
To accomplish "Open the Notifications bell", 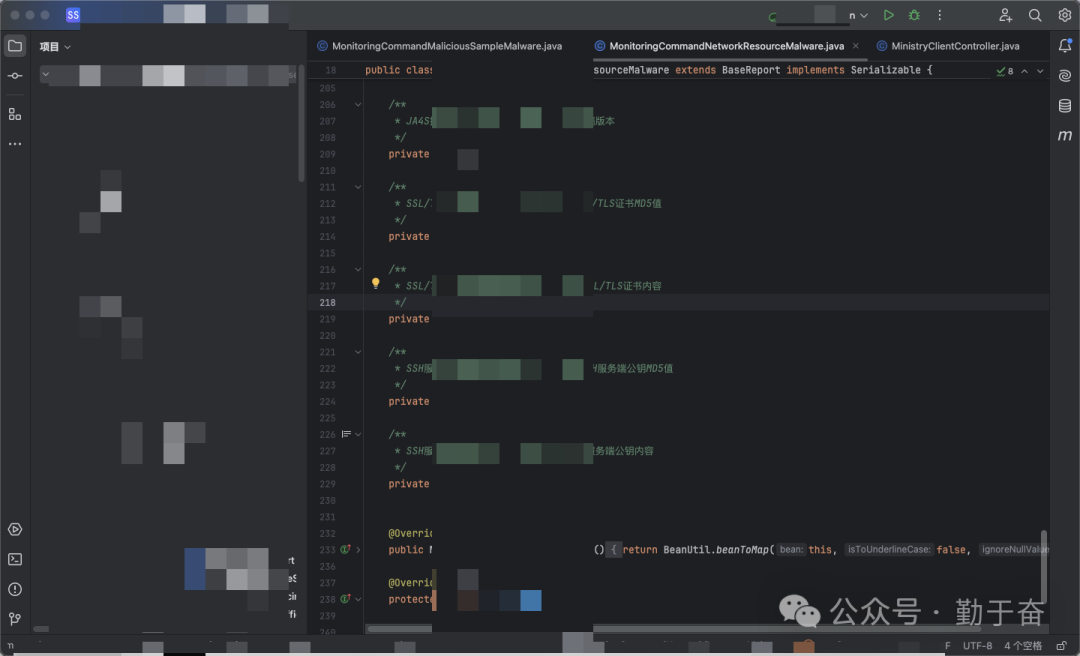I will (1065, 45).
